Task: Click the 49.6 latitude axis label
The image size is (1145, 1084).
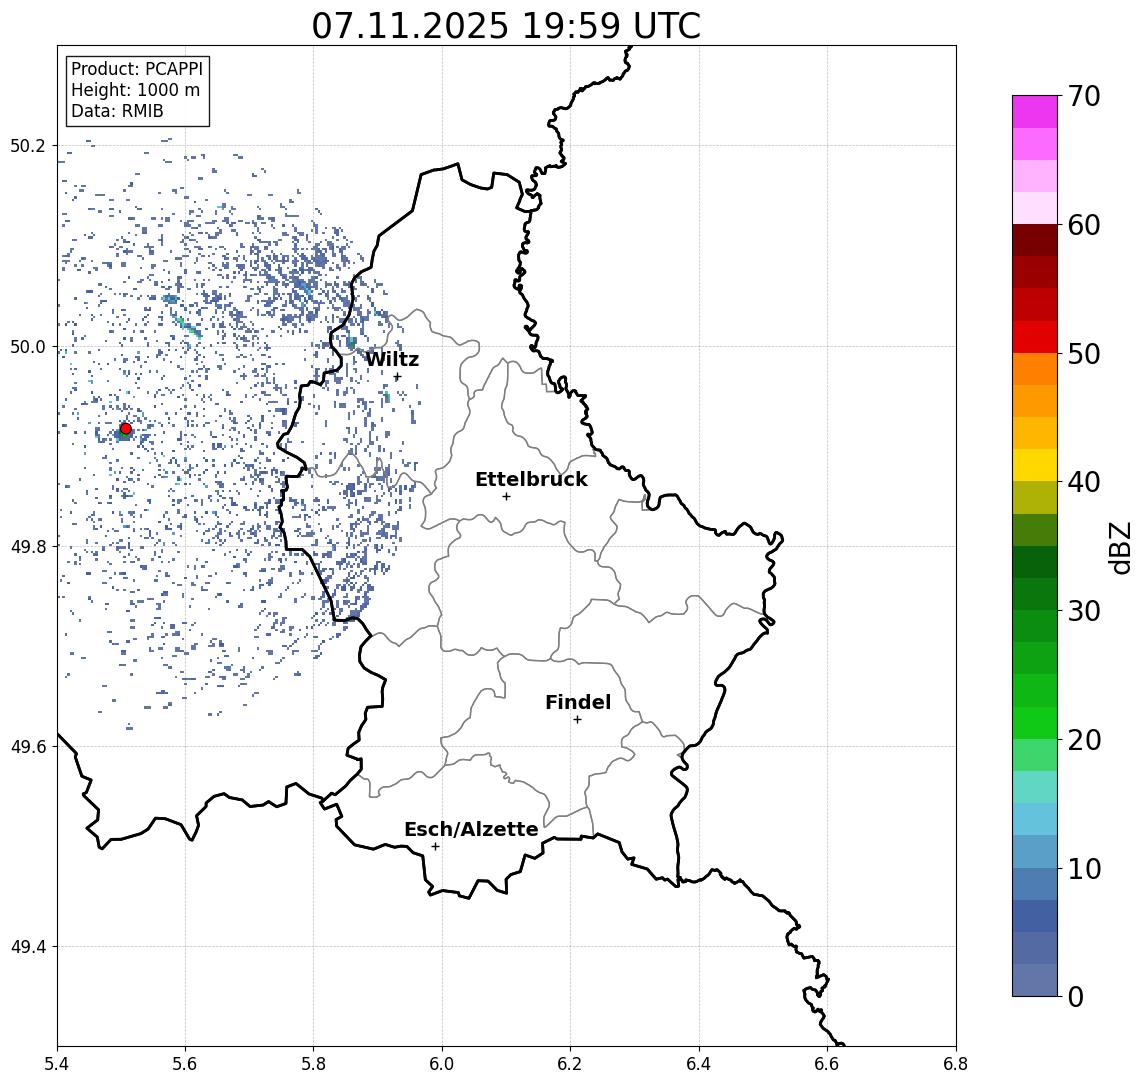Action: pos(27,747)
